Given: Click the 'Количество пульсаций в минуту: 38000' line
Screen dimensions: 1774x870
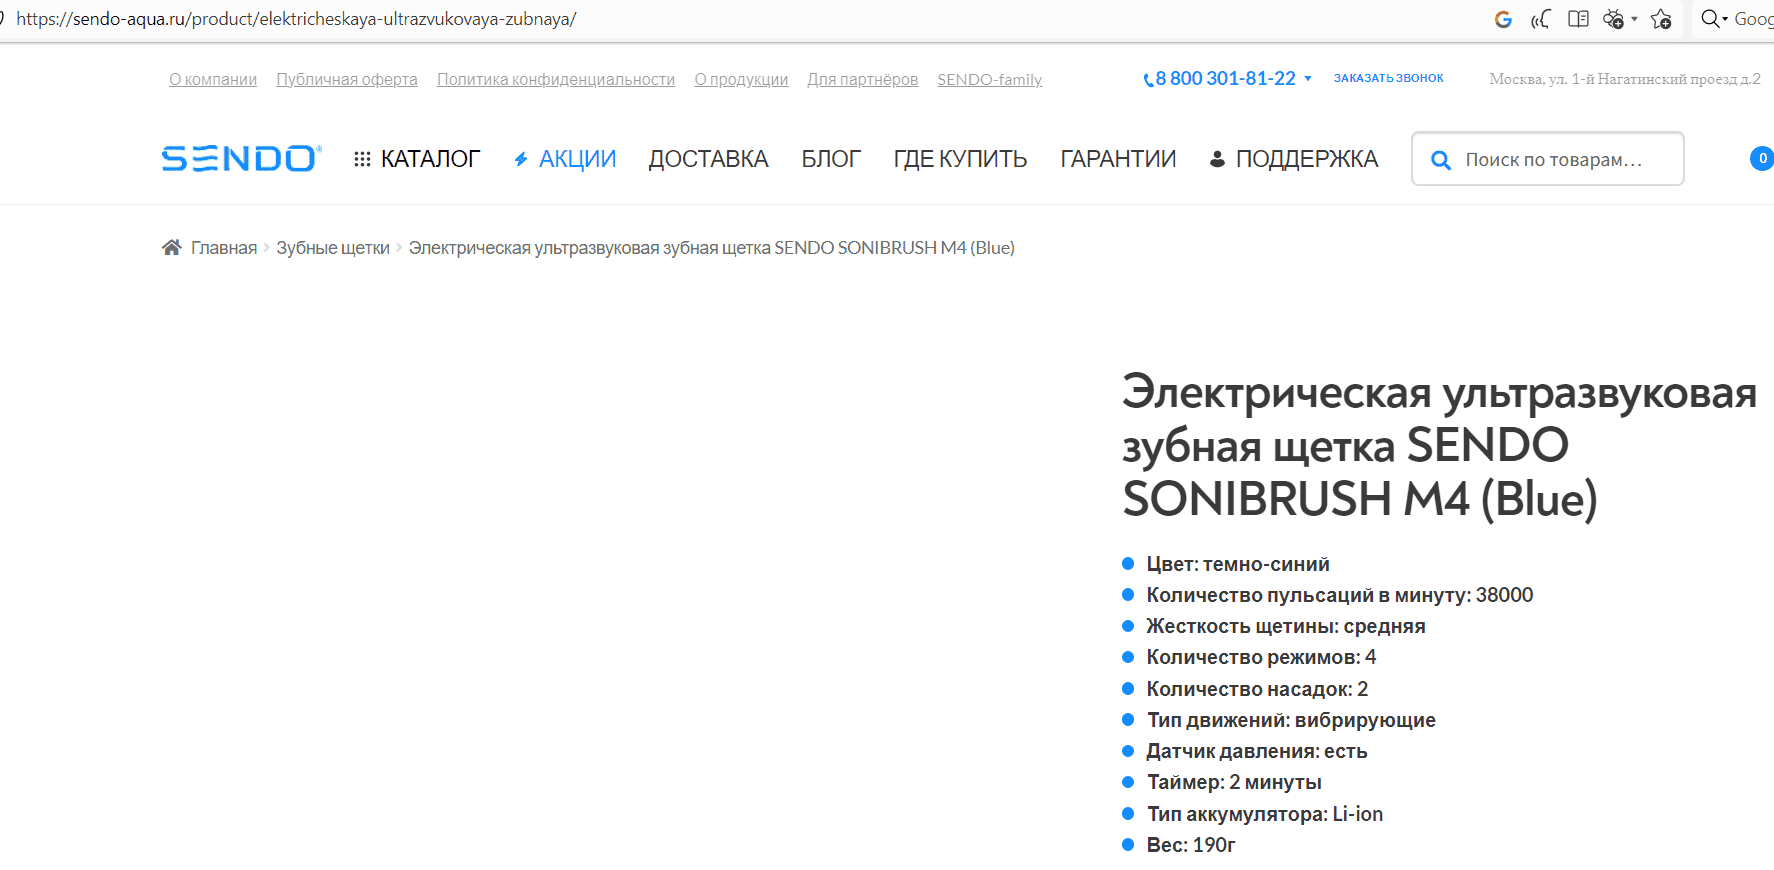Looking at the screenshot, I should point(1340,595).
